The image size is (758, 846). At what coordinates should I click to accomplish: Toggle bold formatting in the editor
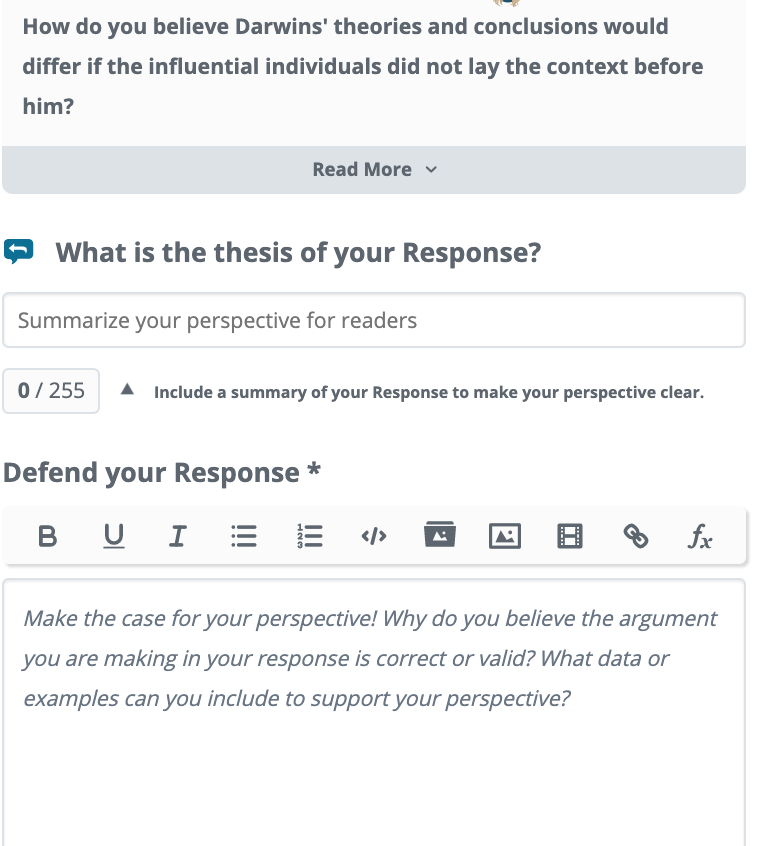(47, 536)
